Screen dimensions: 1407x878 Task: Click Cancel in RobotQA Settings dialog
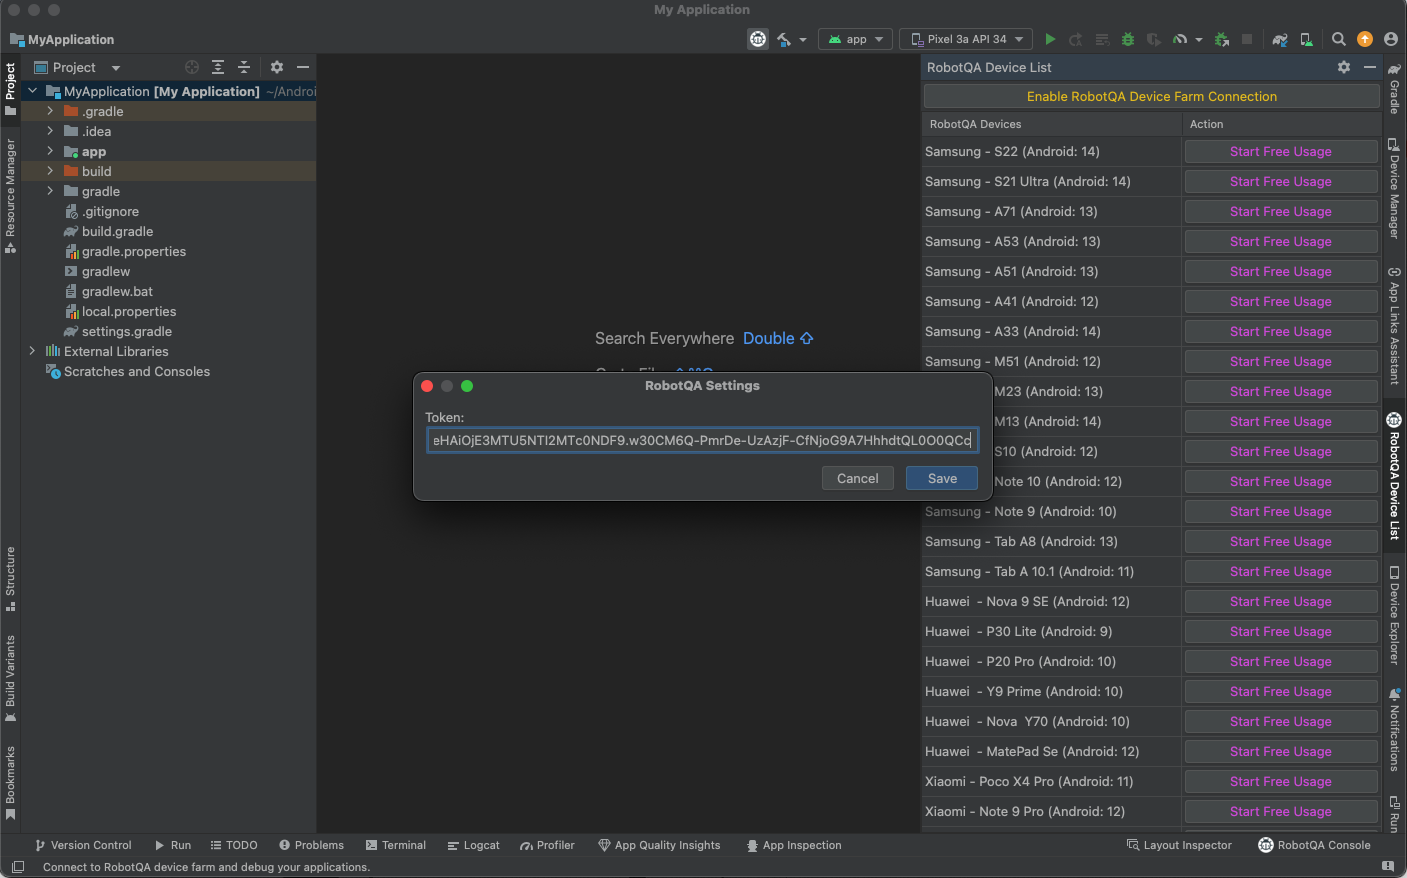point(858,478)
